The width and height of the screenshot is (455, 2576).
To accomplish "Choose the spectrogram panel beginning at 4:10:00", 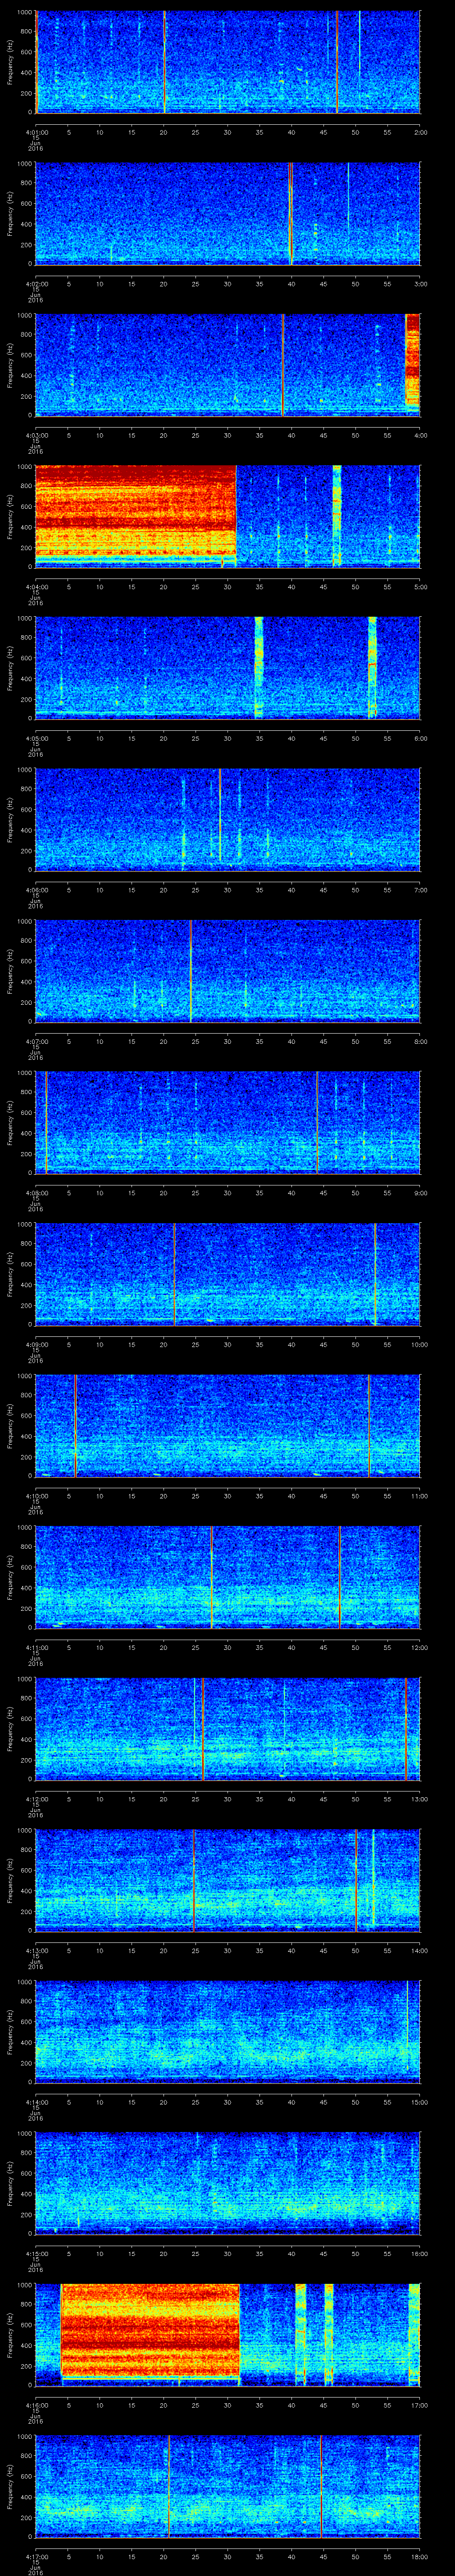I will point(228,1425).
